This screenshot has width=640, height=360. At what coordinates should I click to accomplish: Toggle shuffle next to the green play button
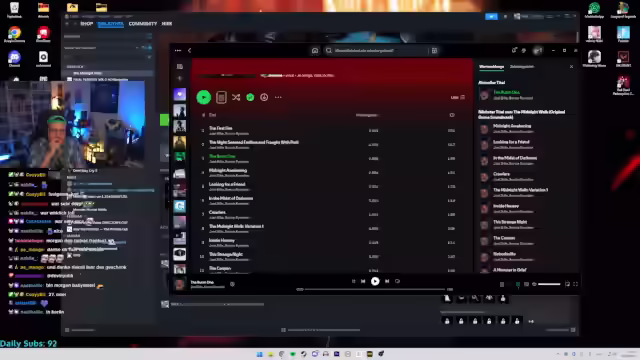tap(236, 97)
